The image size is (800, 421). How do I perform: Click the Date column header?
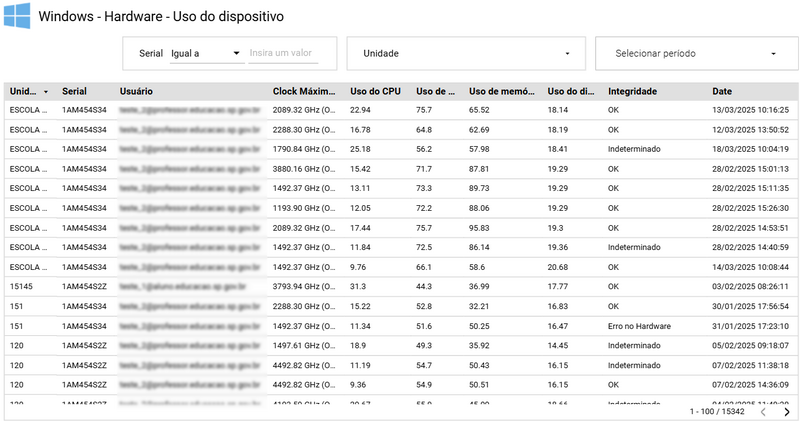(x=722, y=91)
